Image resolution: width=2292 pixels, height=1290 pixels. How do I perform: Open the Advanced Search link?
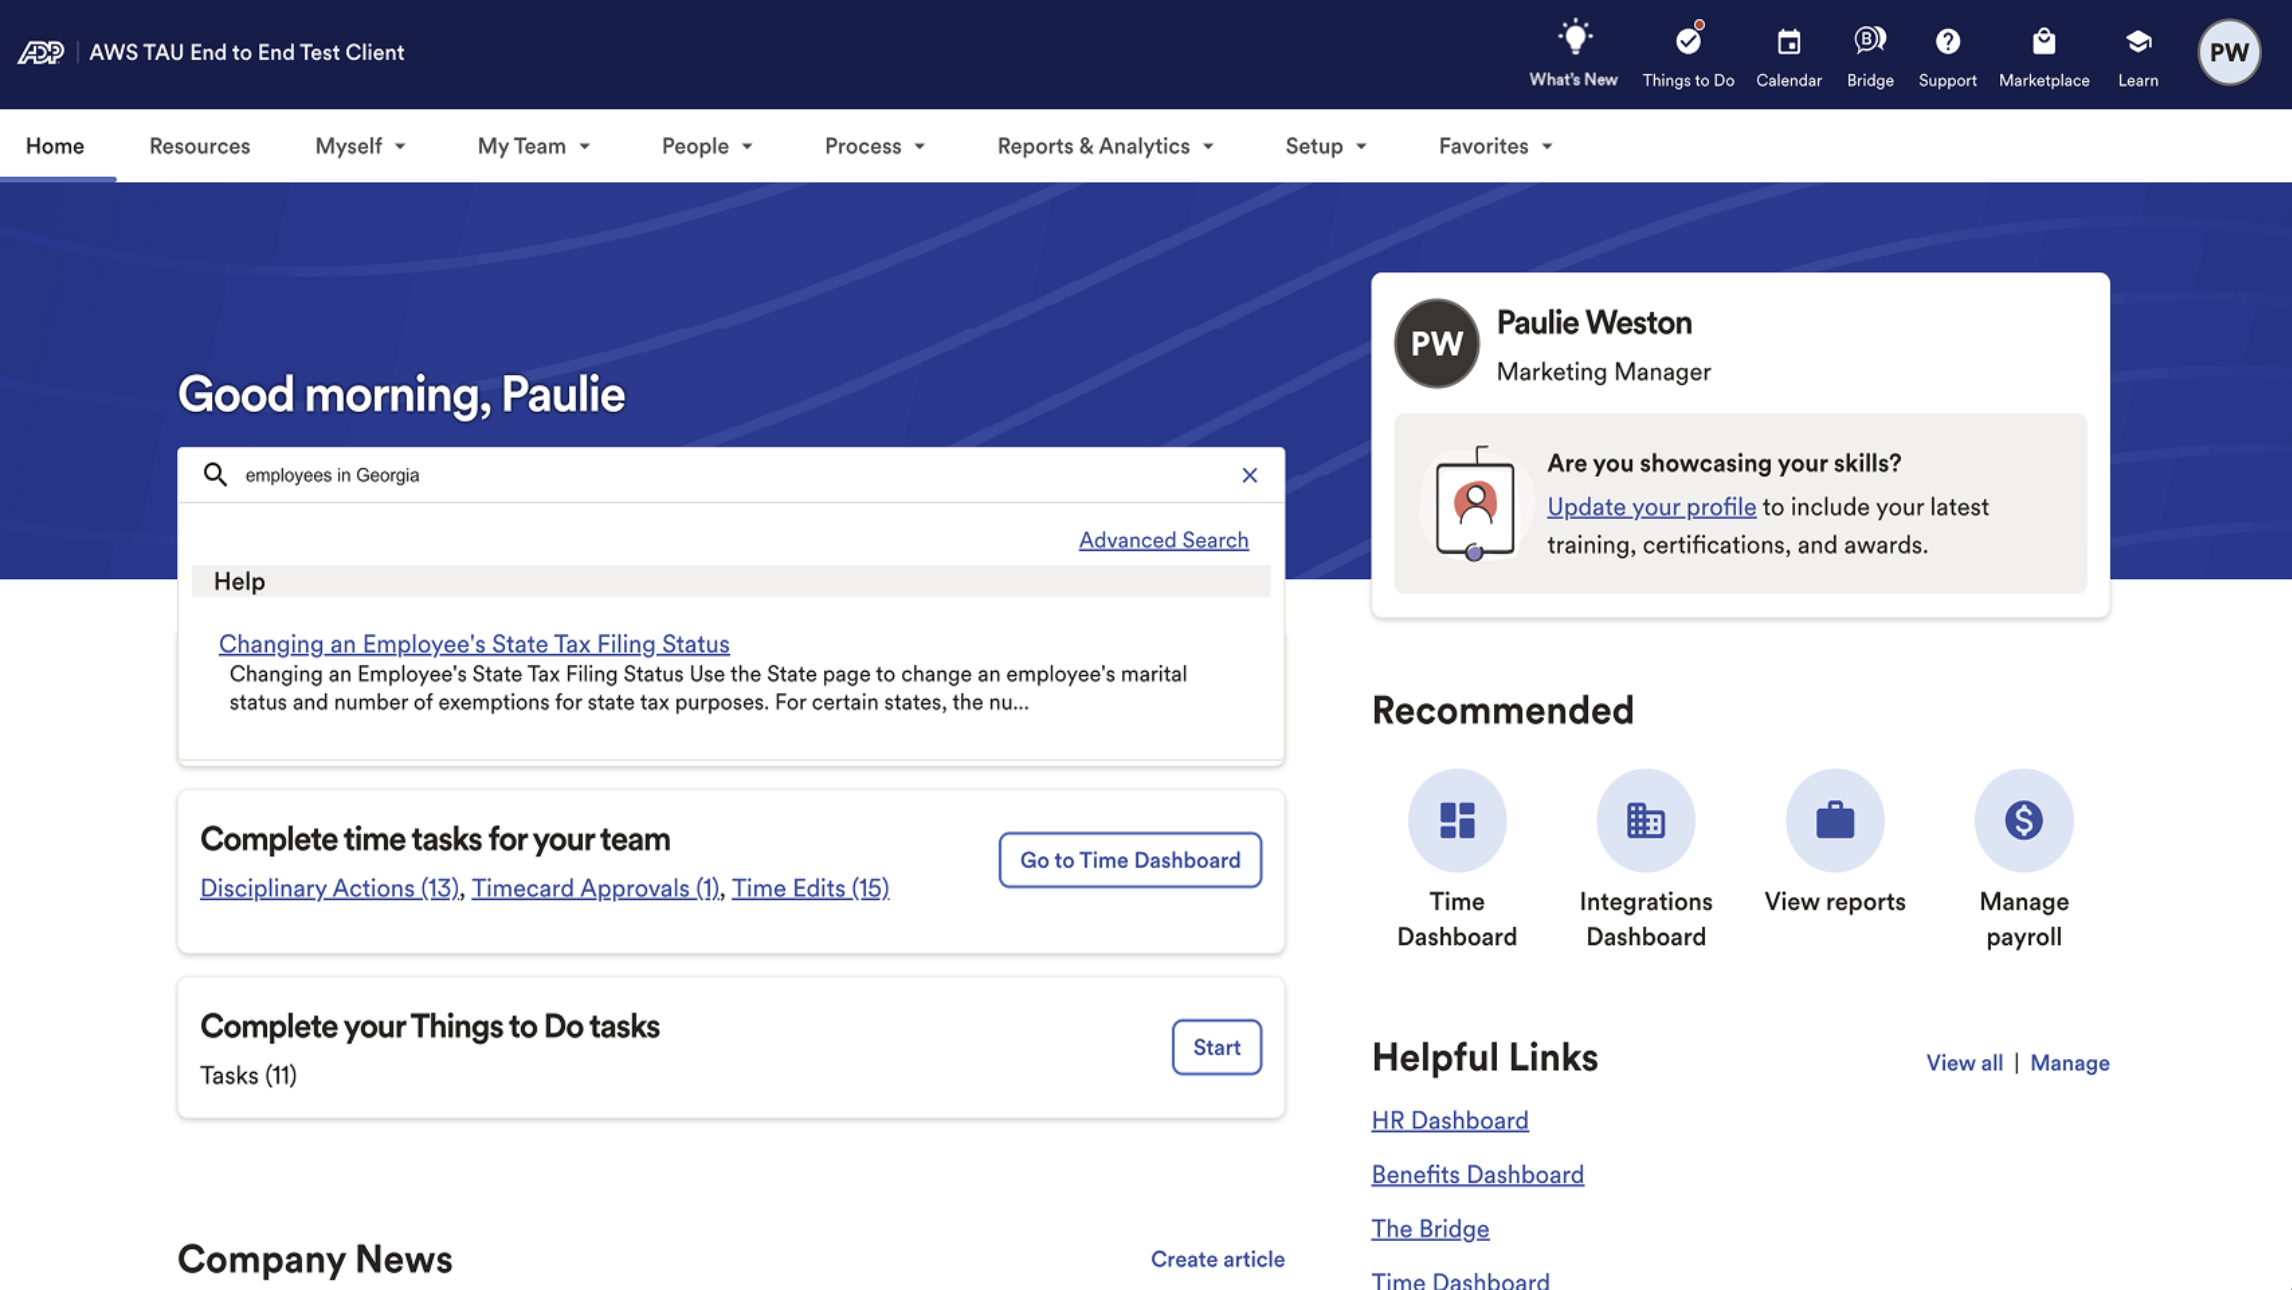1163,540
